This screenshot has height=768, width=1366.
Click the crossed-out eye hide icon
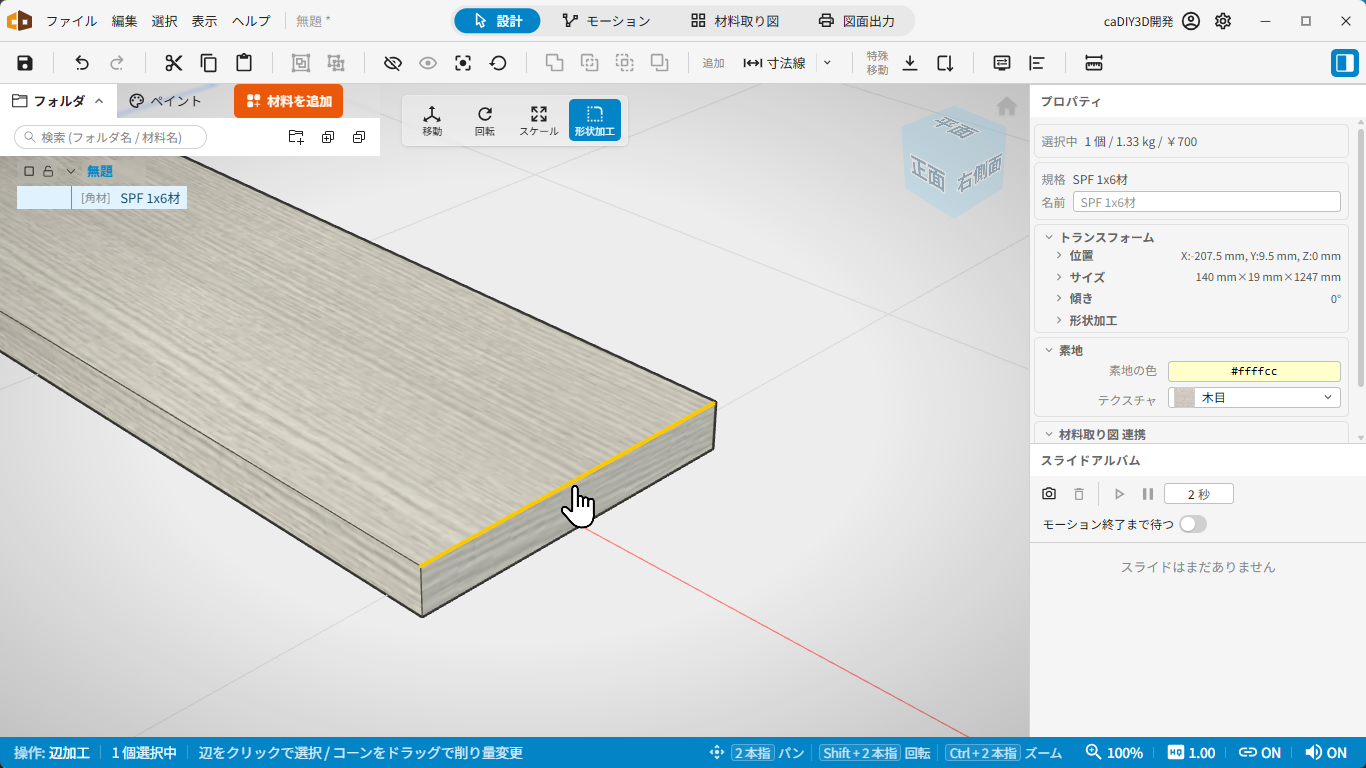coord(393,63)
